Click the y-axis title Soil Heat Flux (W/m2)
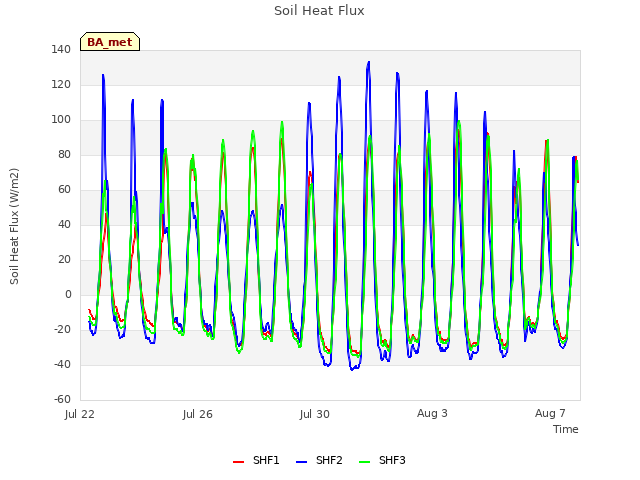640x480 pixels. (14, 226)
